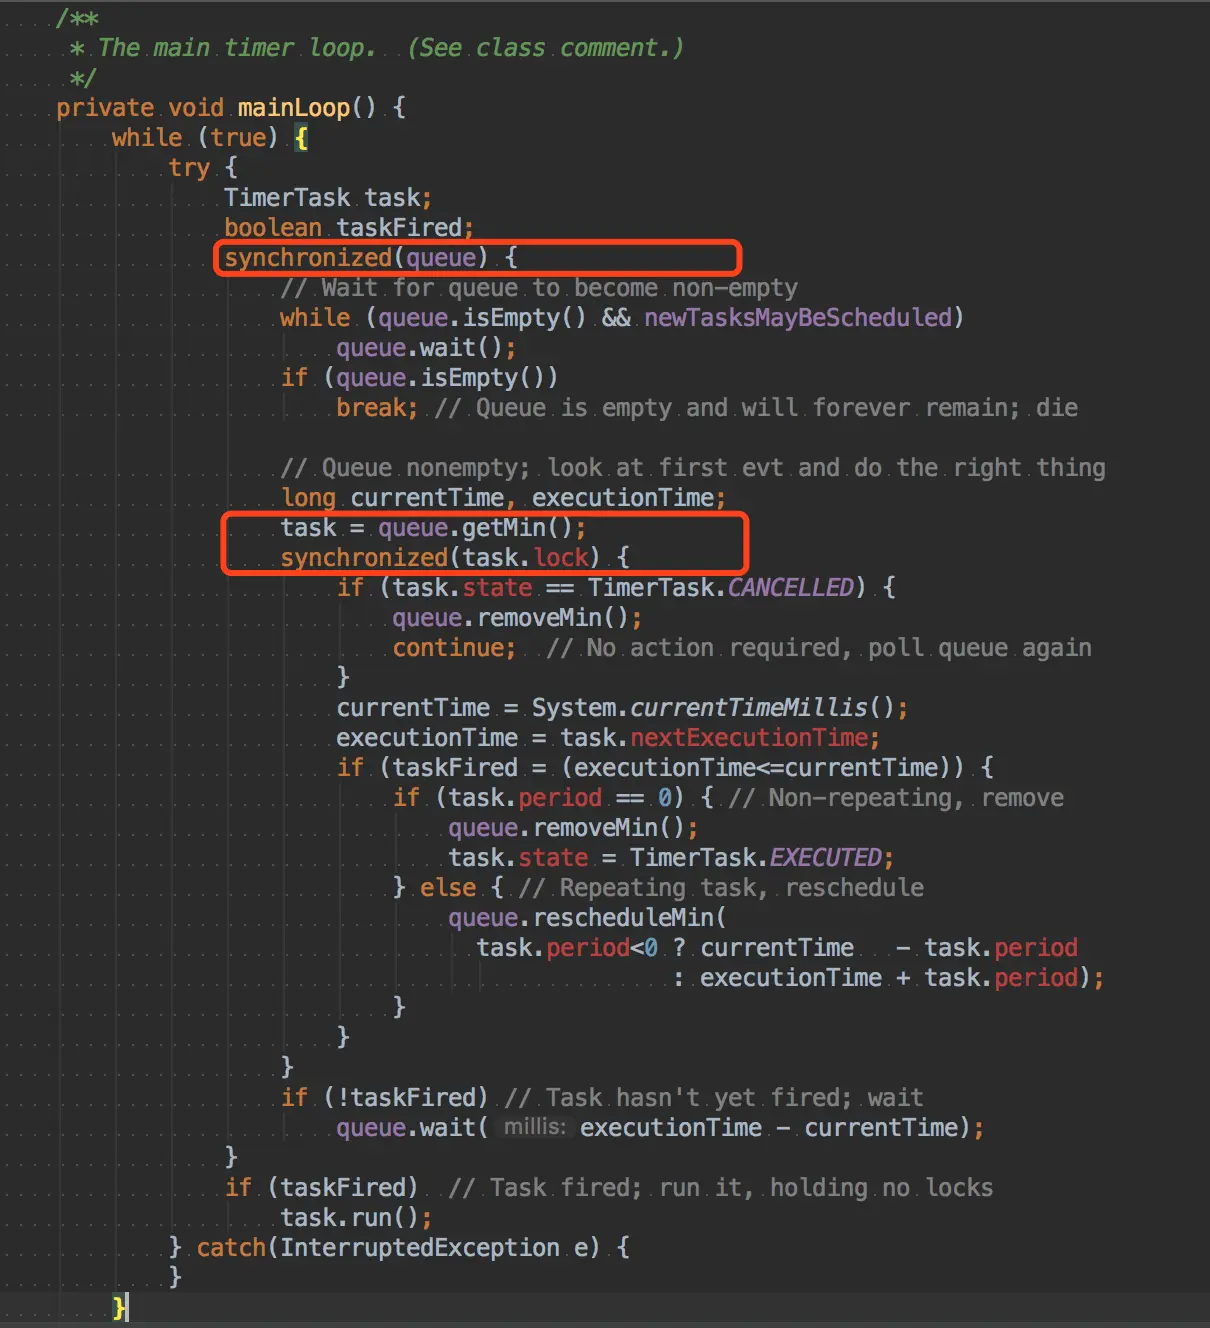This screenshot has width=1210, height=1328.
Task: Click the red "nextExecutionTime" field
Action: tap(749, 738)
